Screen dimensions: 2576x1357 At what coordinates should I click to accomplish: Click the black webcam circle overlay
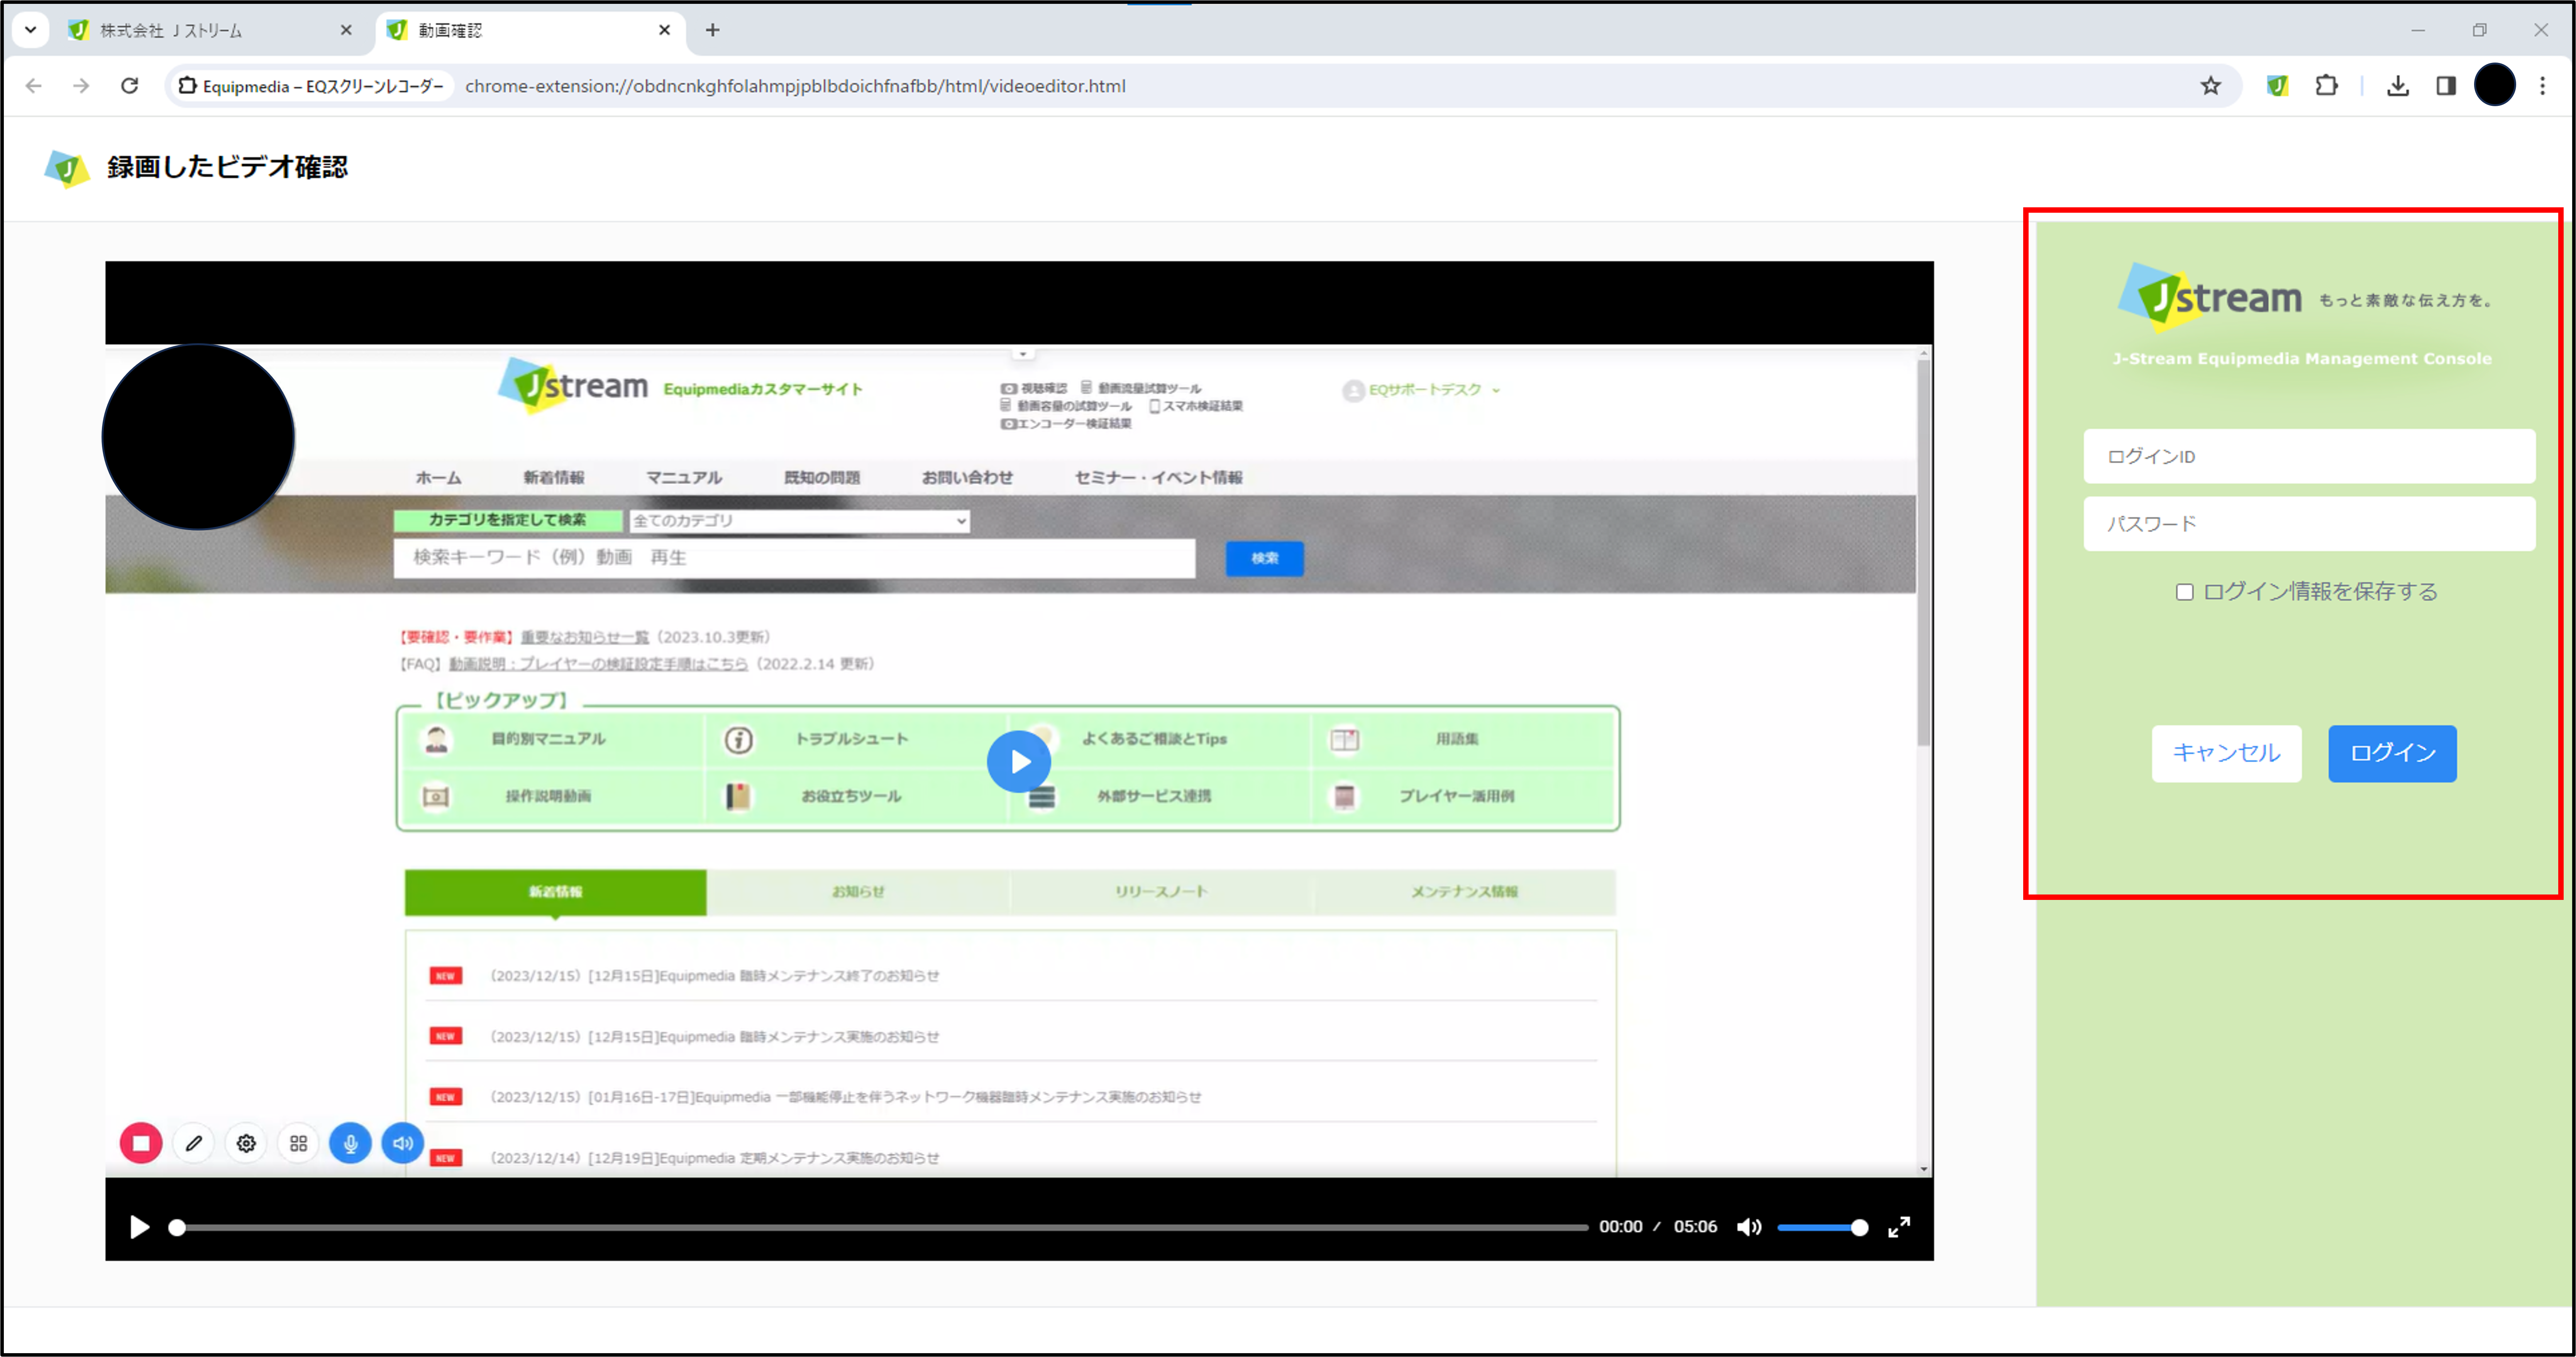(198, 437)
